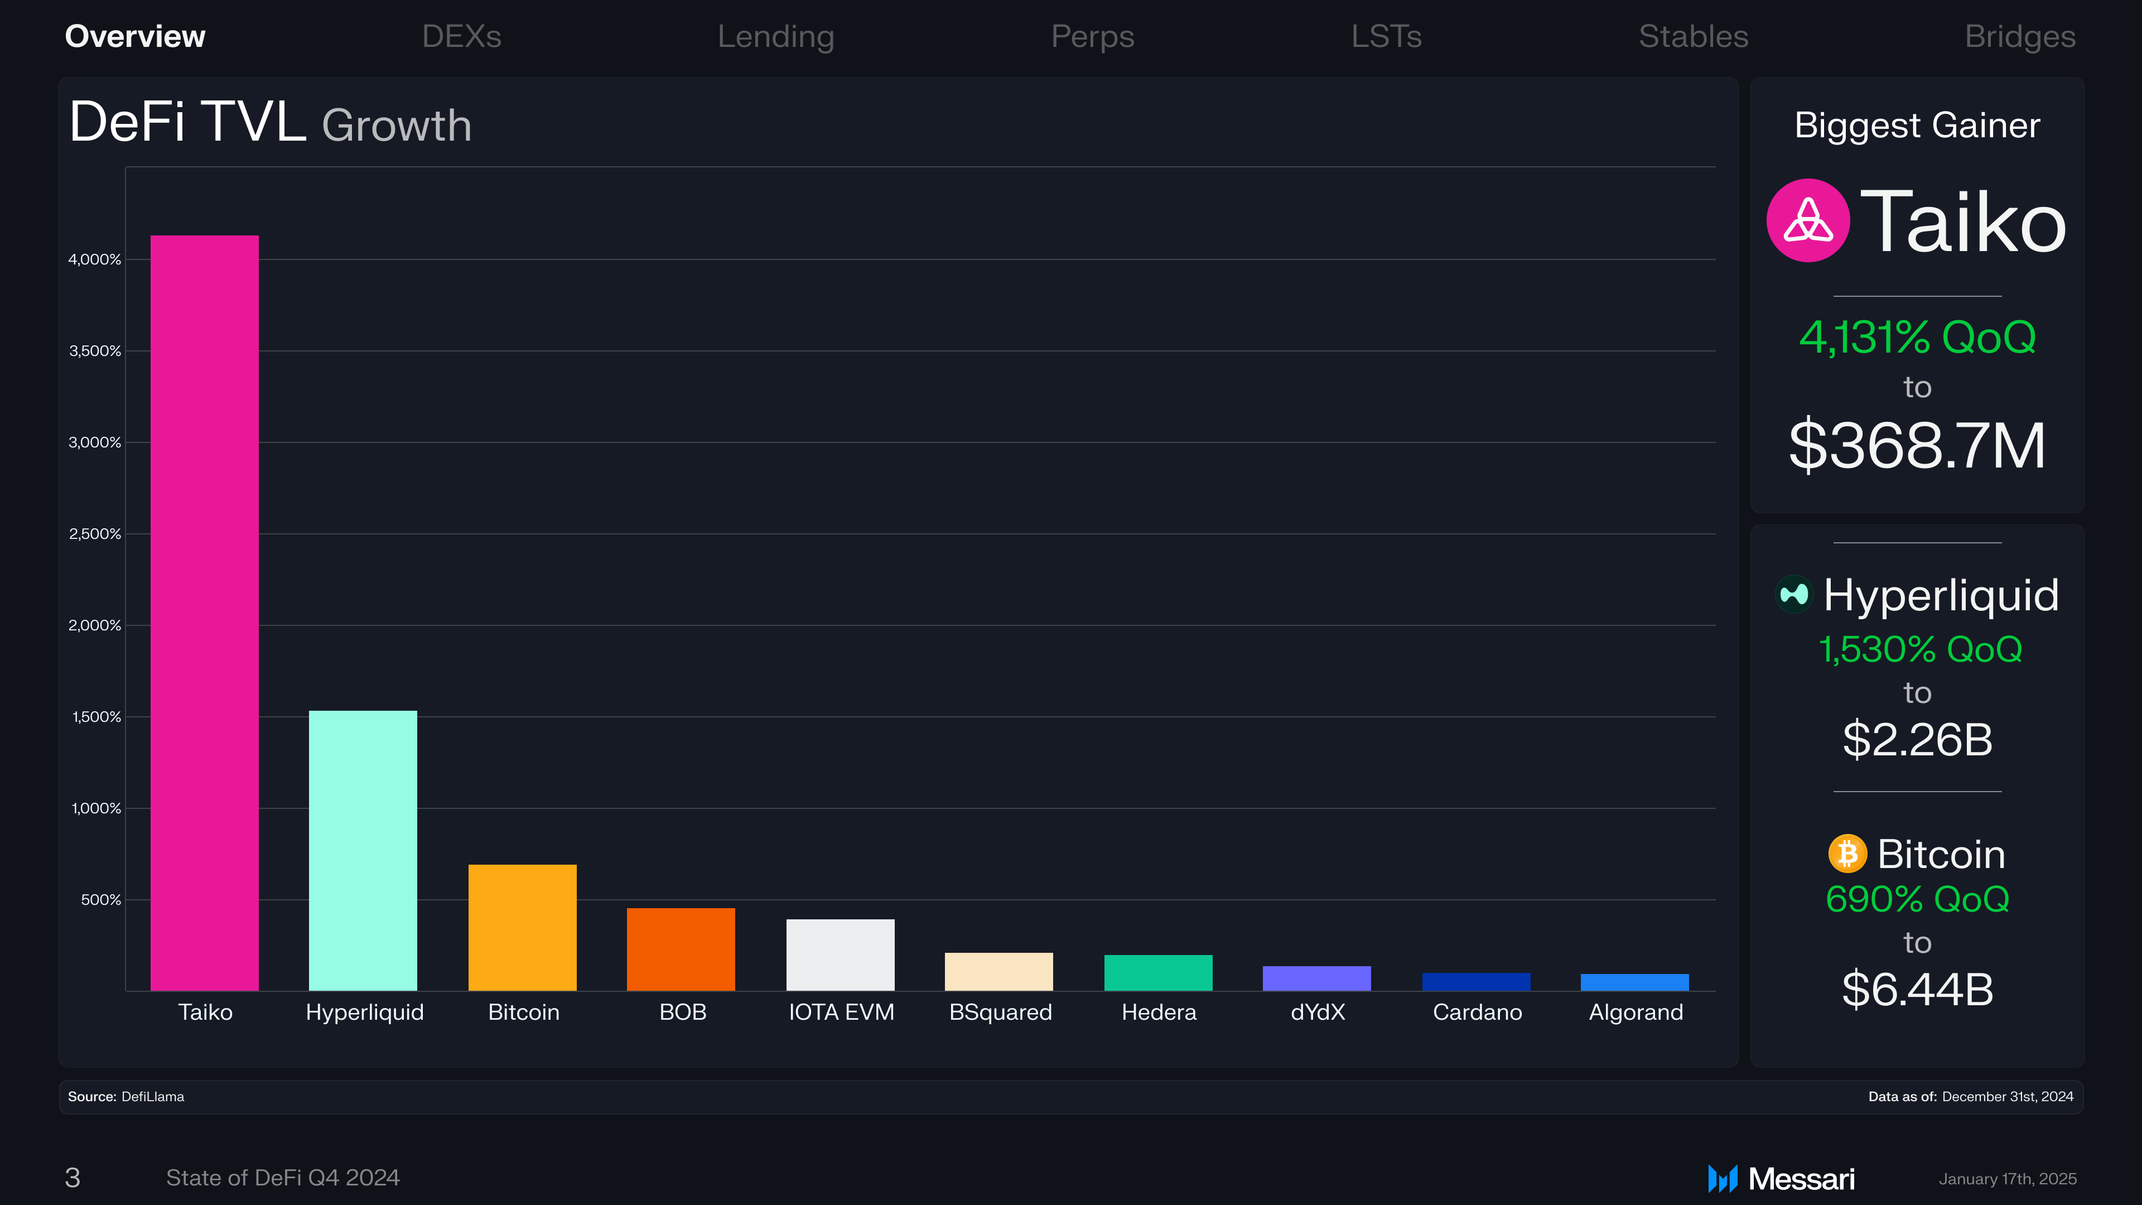The width and height of the screenshot is (2142, 1205).
Task: Click the 3,000% y-axis value
Action: 94,442
